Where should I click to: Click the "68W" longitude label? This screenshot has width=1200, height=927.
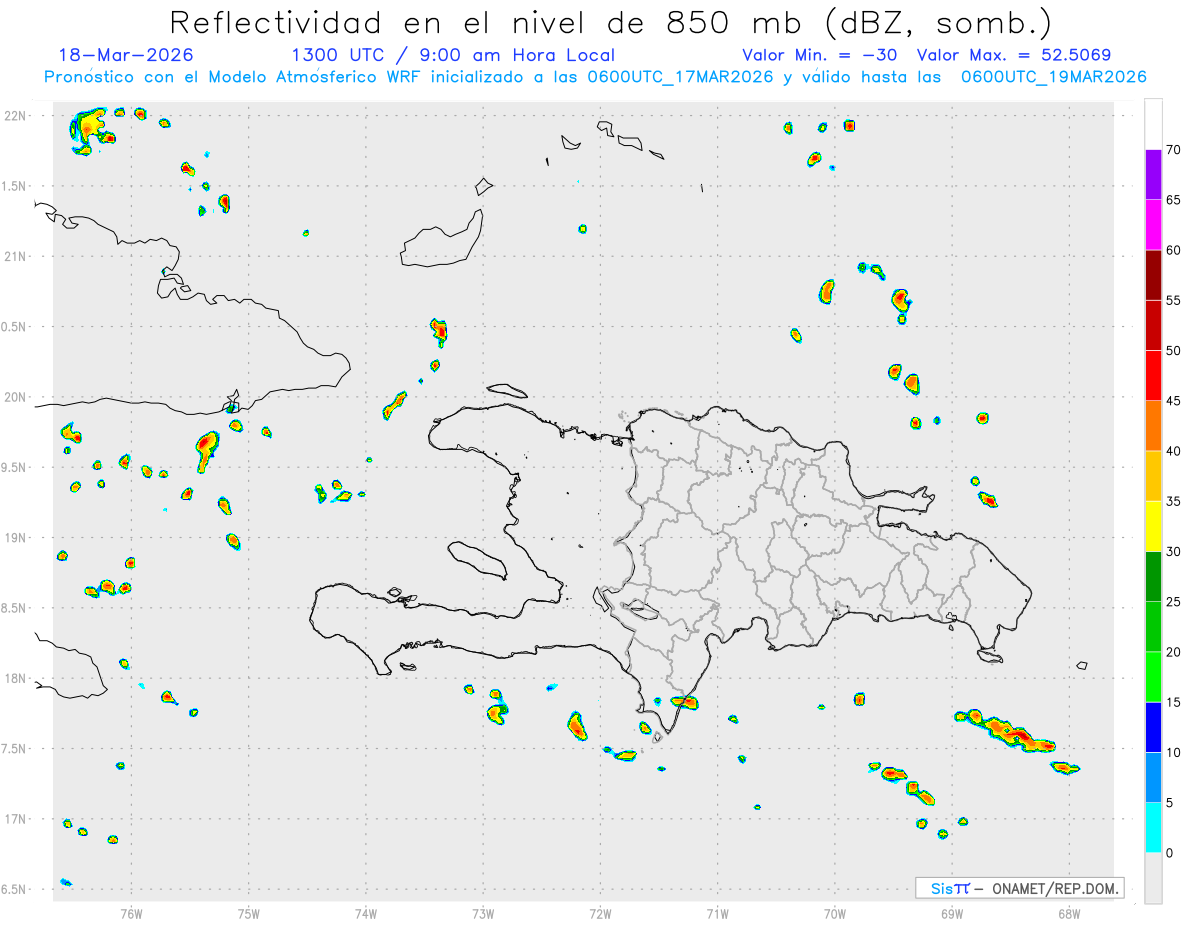[1068, 913]
